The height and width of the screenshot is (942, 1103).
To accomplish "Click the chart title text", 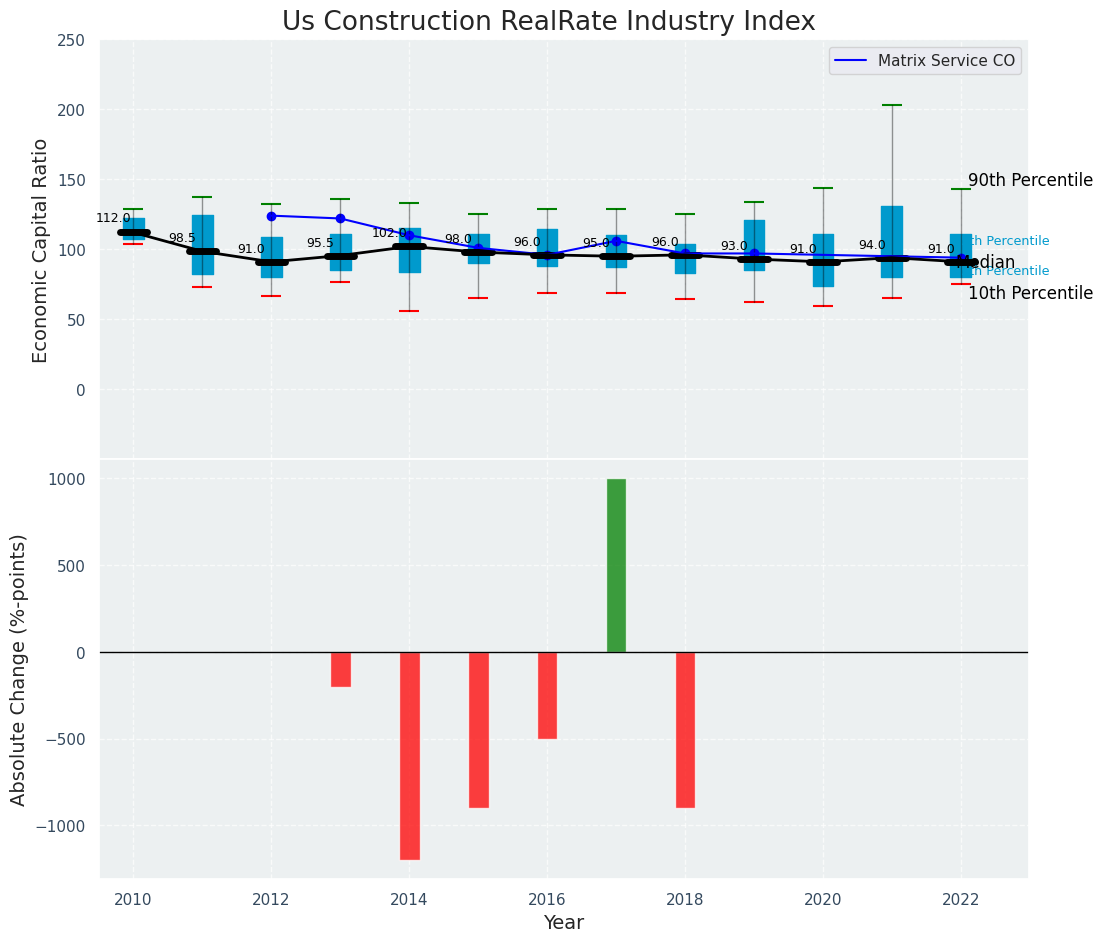I will tap(548, 22).
